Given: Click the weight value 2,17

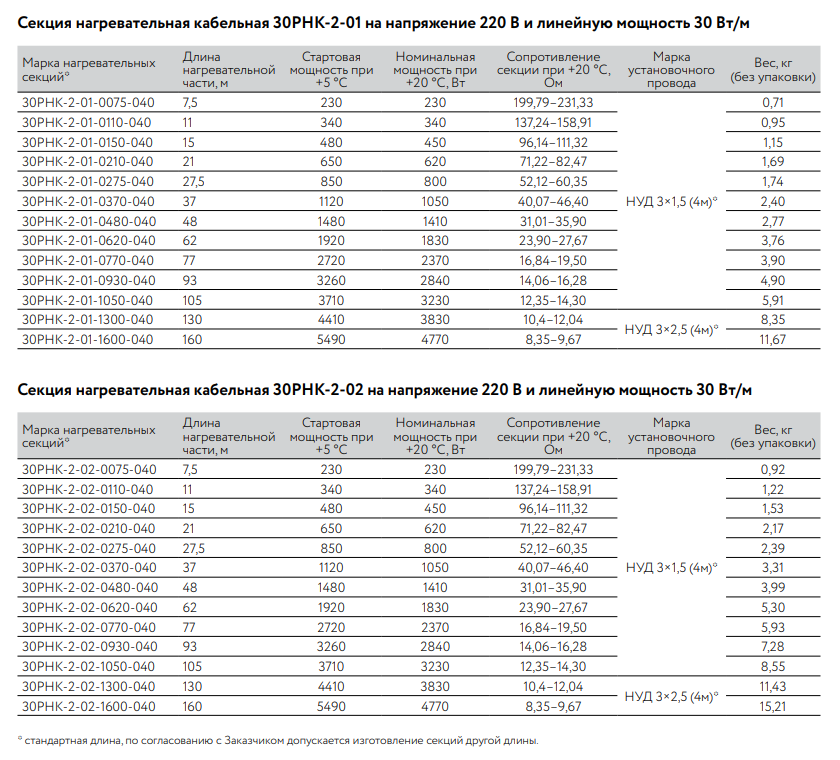Looking at the screenshot, I should (x=773, y=529).
